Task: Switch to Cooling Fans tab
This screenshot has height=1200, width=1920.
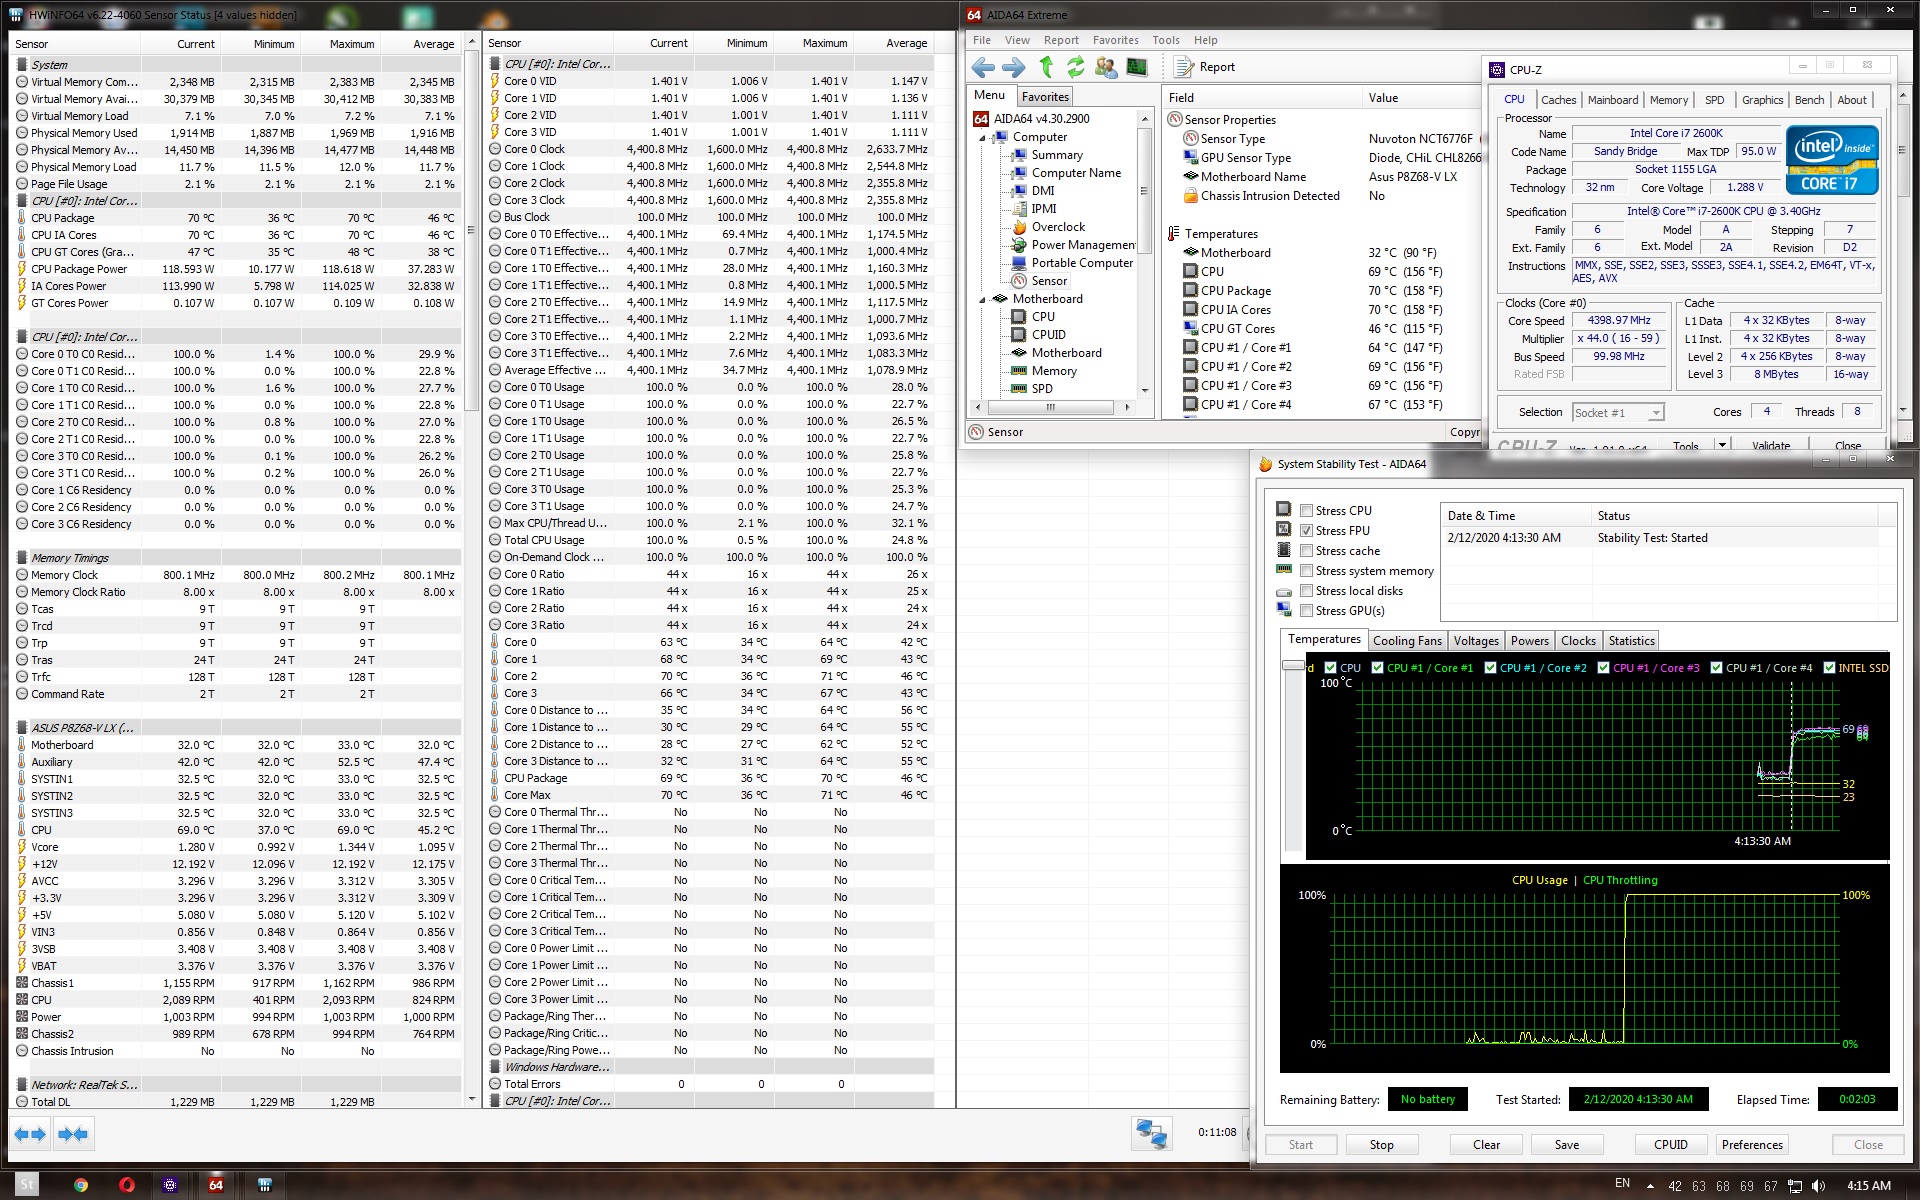Action: (x=1407, y=641)
